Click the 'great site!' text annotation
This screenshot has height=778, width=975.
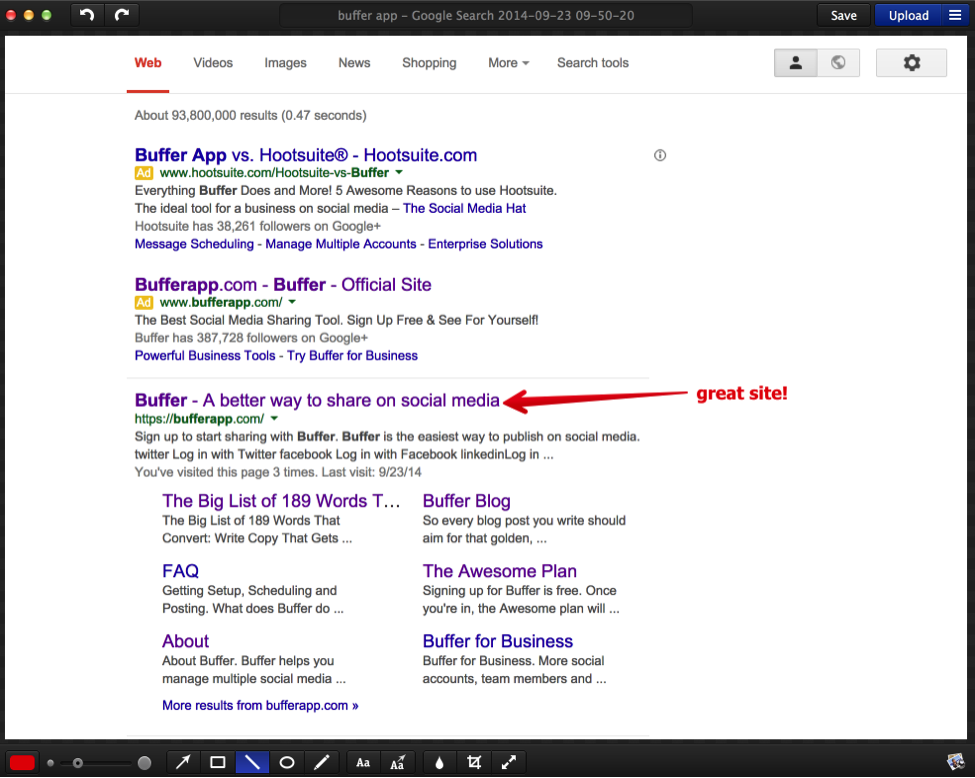[x=742, y=393]
